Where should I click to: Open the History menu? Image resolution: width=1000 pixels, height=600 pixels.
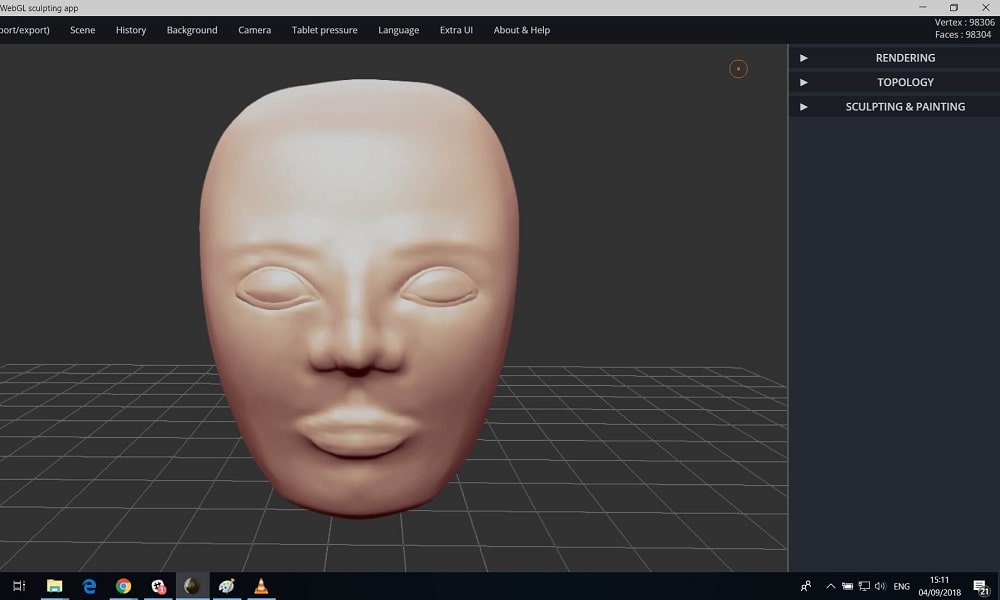pos(131,30)
